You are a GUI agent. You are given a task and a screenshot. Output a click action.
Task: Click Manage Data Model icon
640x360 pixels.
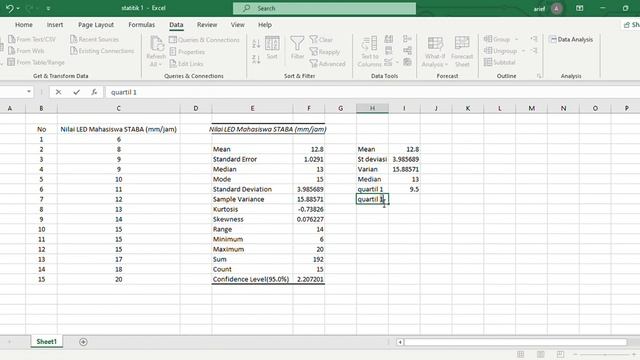[x=407, y=62]
